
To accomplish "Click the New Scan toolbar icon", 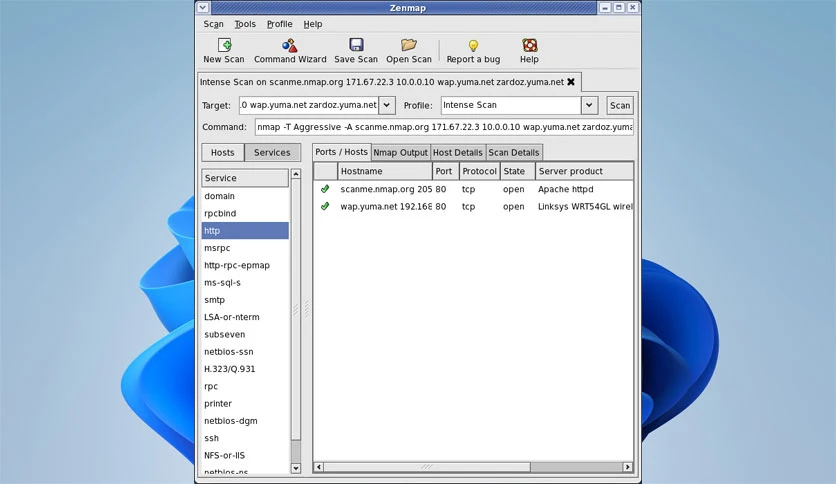I will tap(224, 45).
